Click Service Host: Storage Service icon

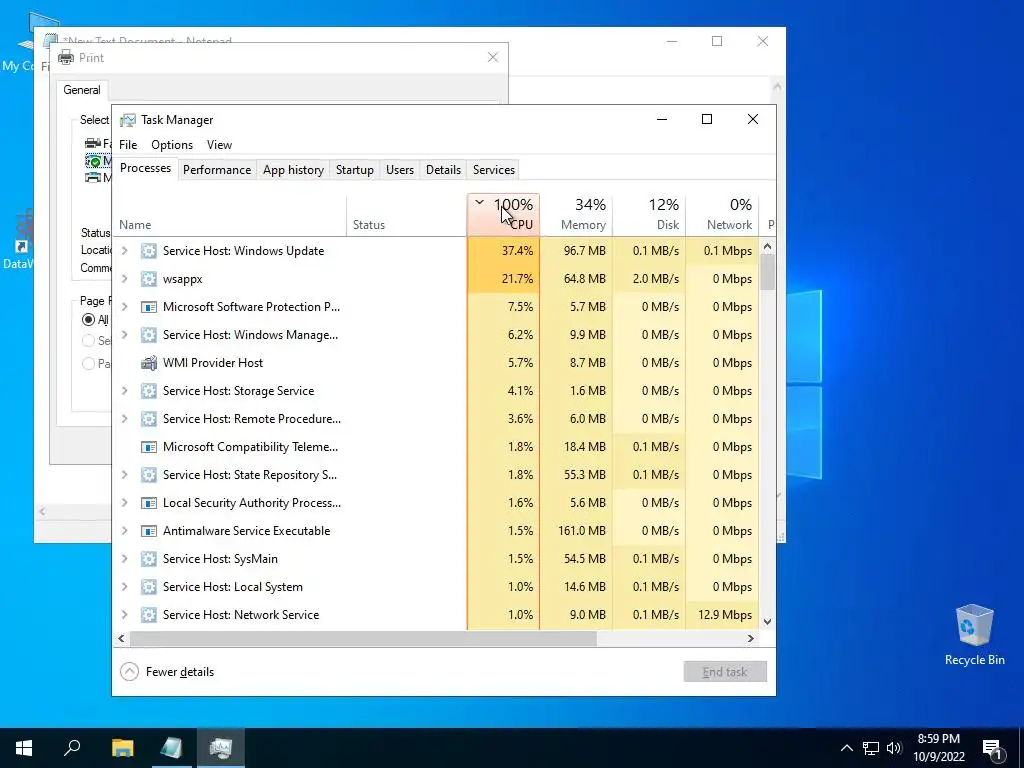[149, 391]
